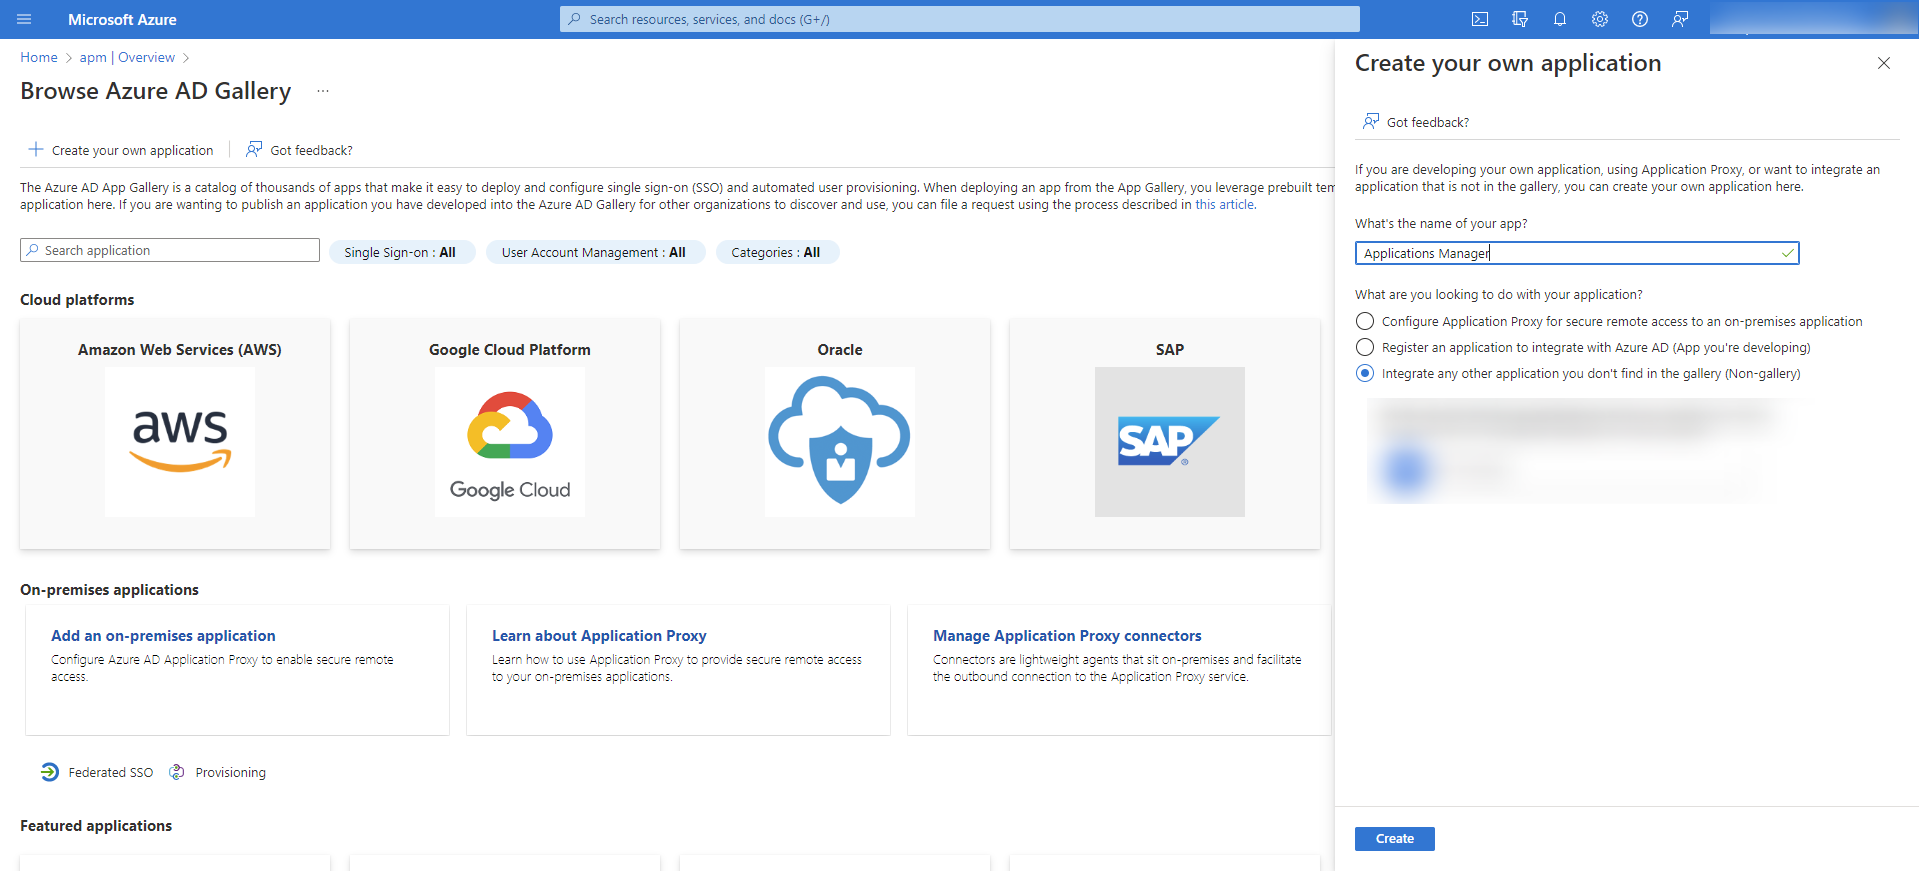The width and height of the screenshot is (1919, 871).
Task: Select Integrate any other application (Non-gallery) option
Action: (x=1365, y=373)
